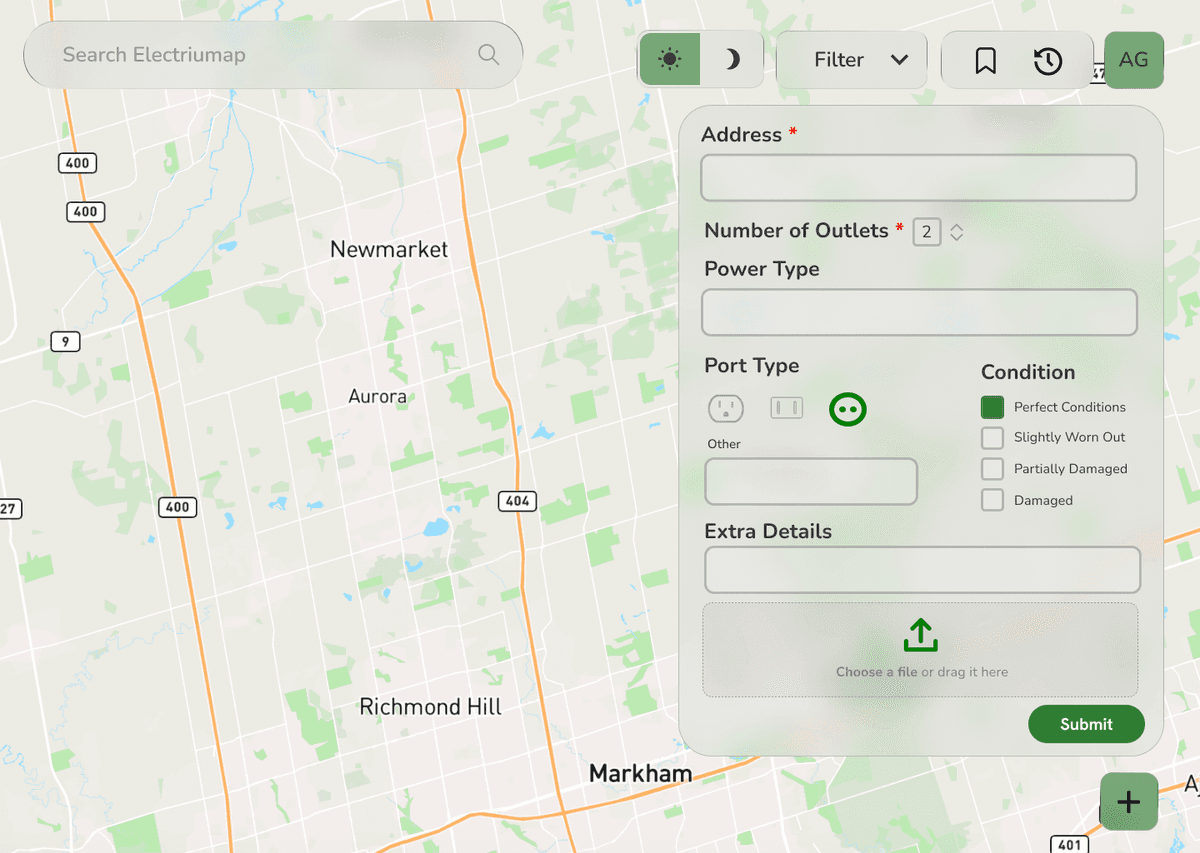Select the standard wall outlet port type
The image size is (1200, 853).
pos(726,408)
